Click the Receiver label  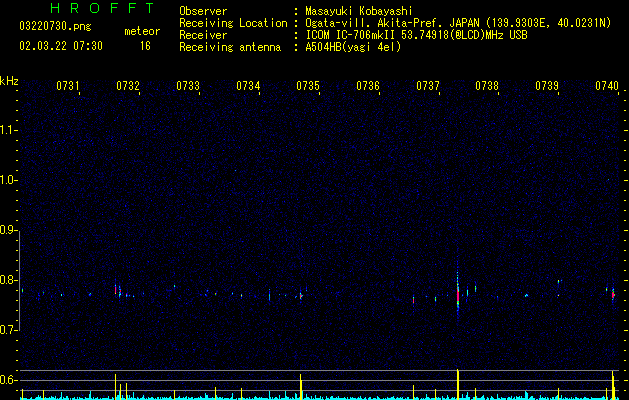(203, 35)
